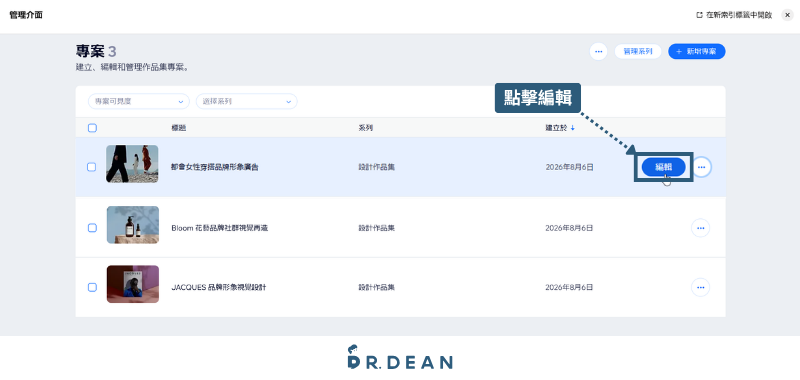Click the 專案 3 heading

coord(96,51)
